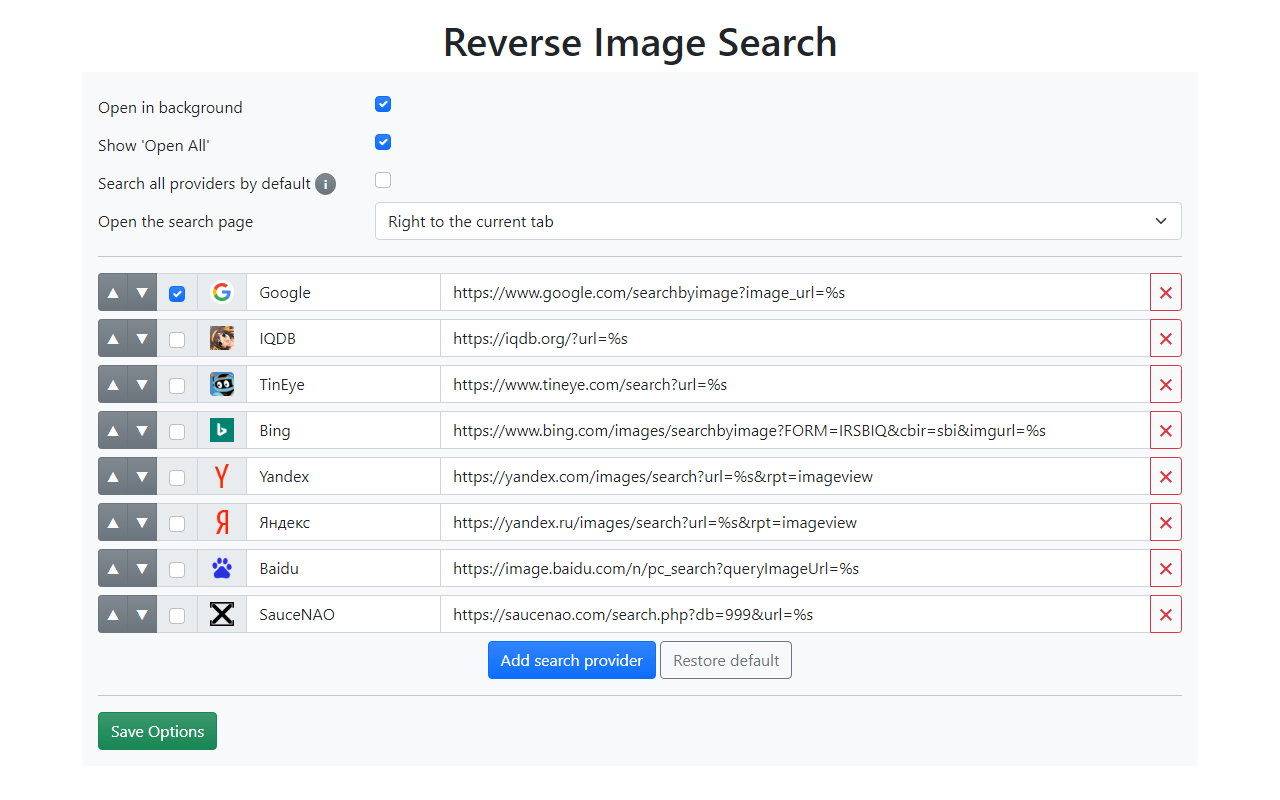Image resolution: width=1280 pixels, height=800 pixels.
Task: Click the Yandex provider icon
Action: (222, 476)
